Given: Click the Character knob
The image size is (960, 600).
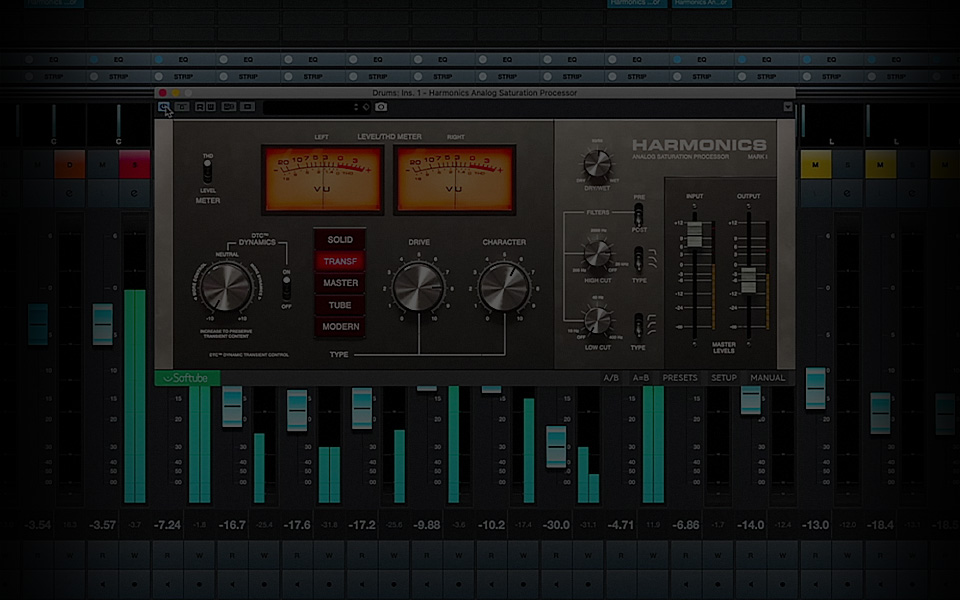Looking at the screenshot, I should point(504,287).
